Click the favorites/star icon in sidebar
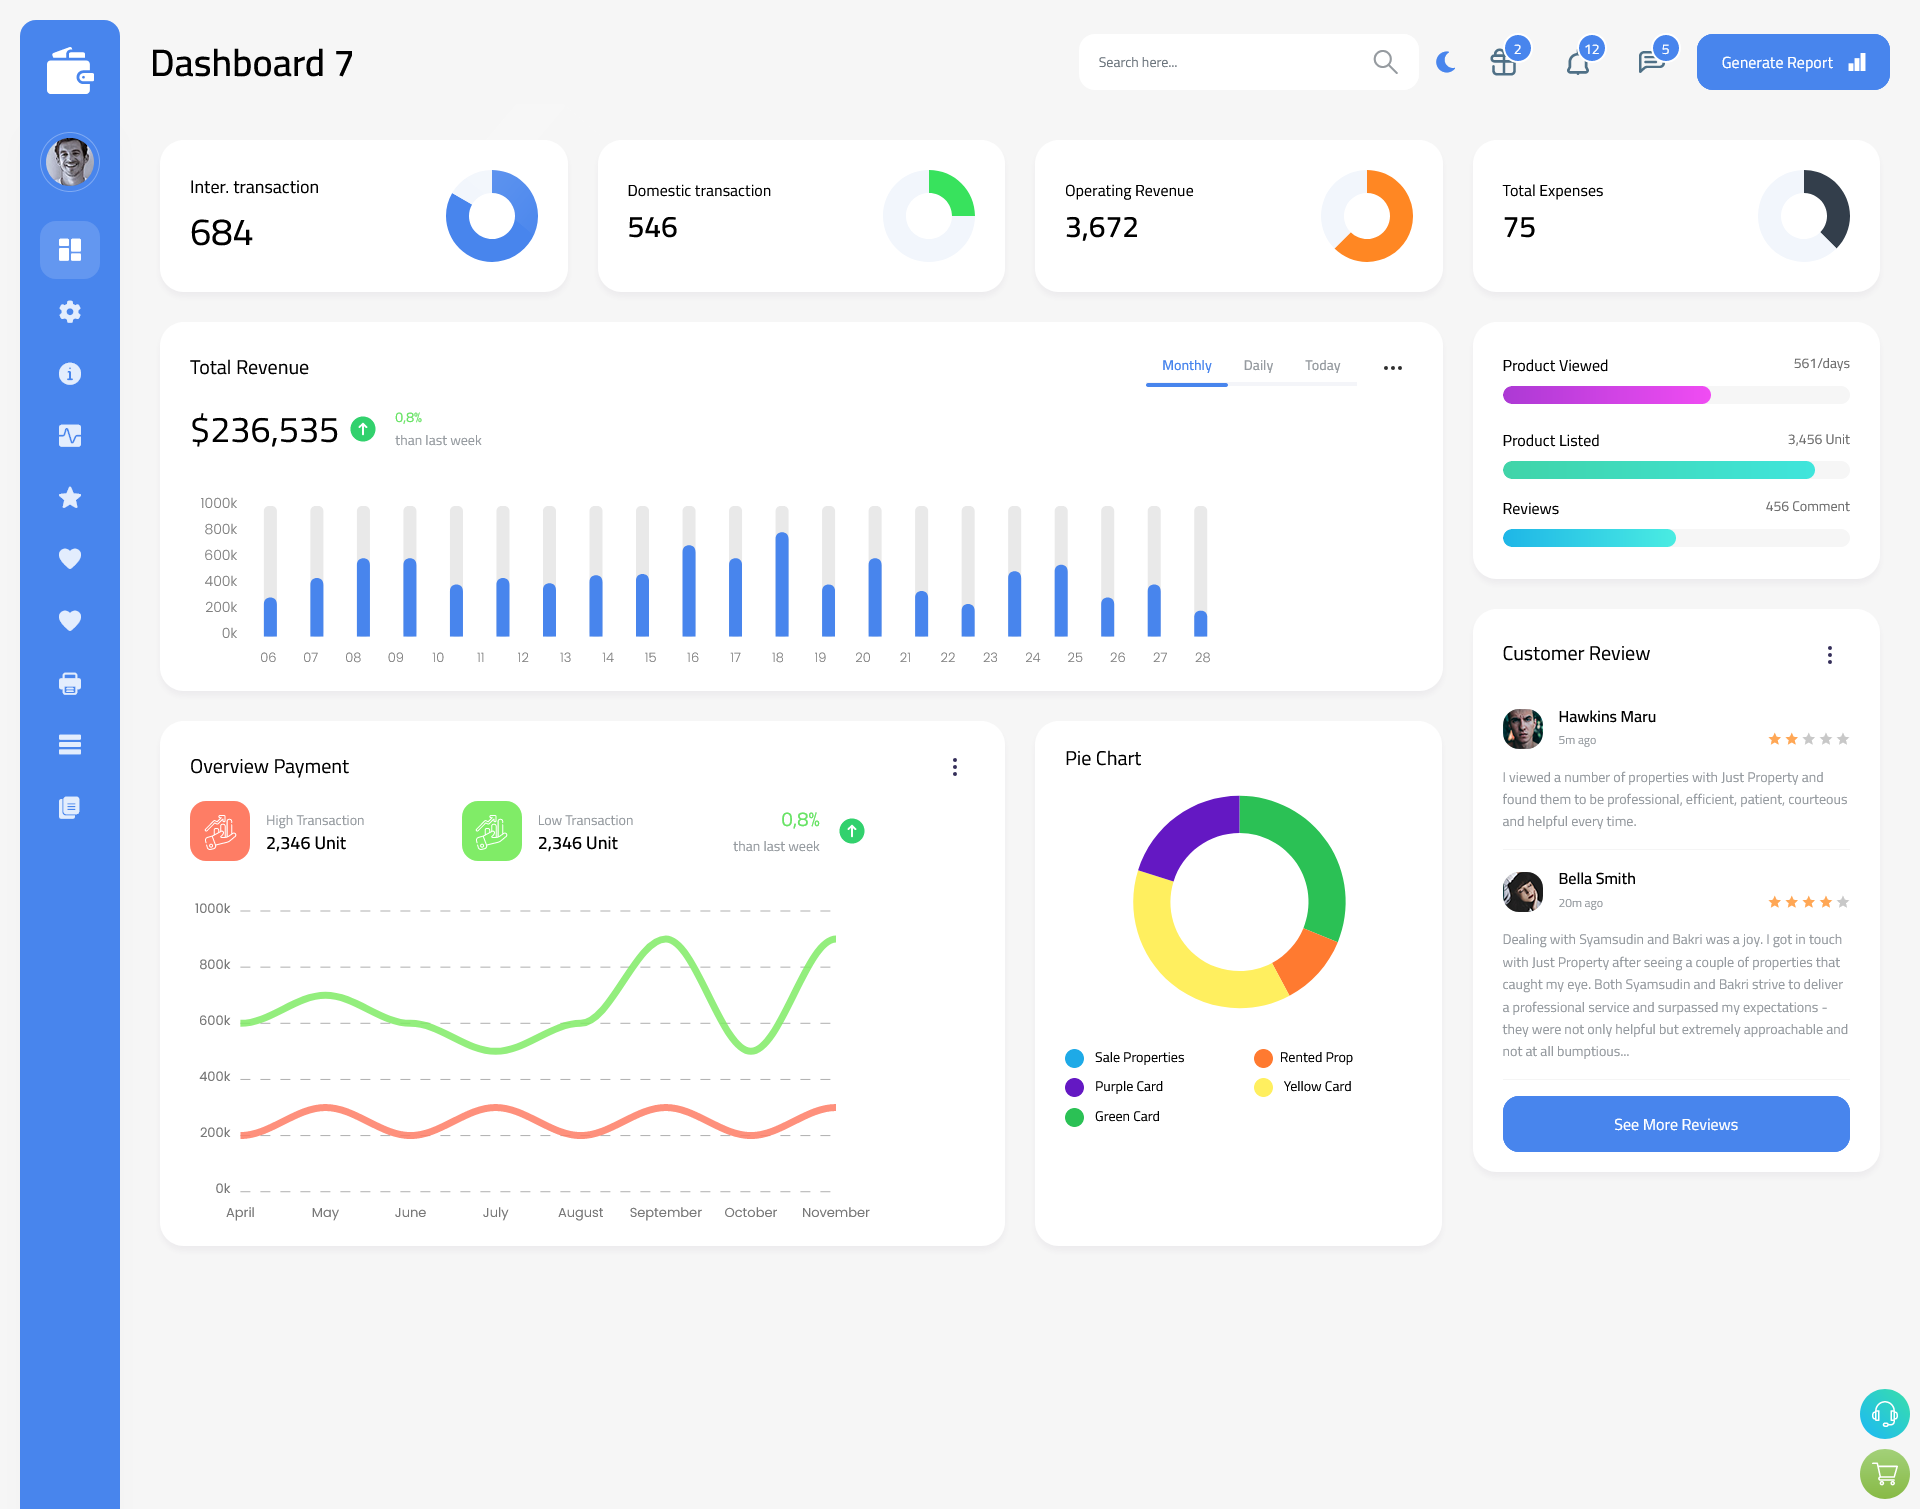1920x1509 pixels. click(x=69, y=497)
